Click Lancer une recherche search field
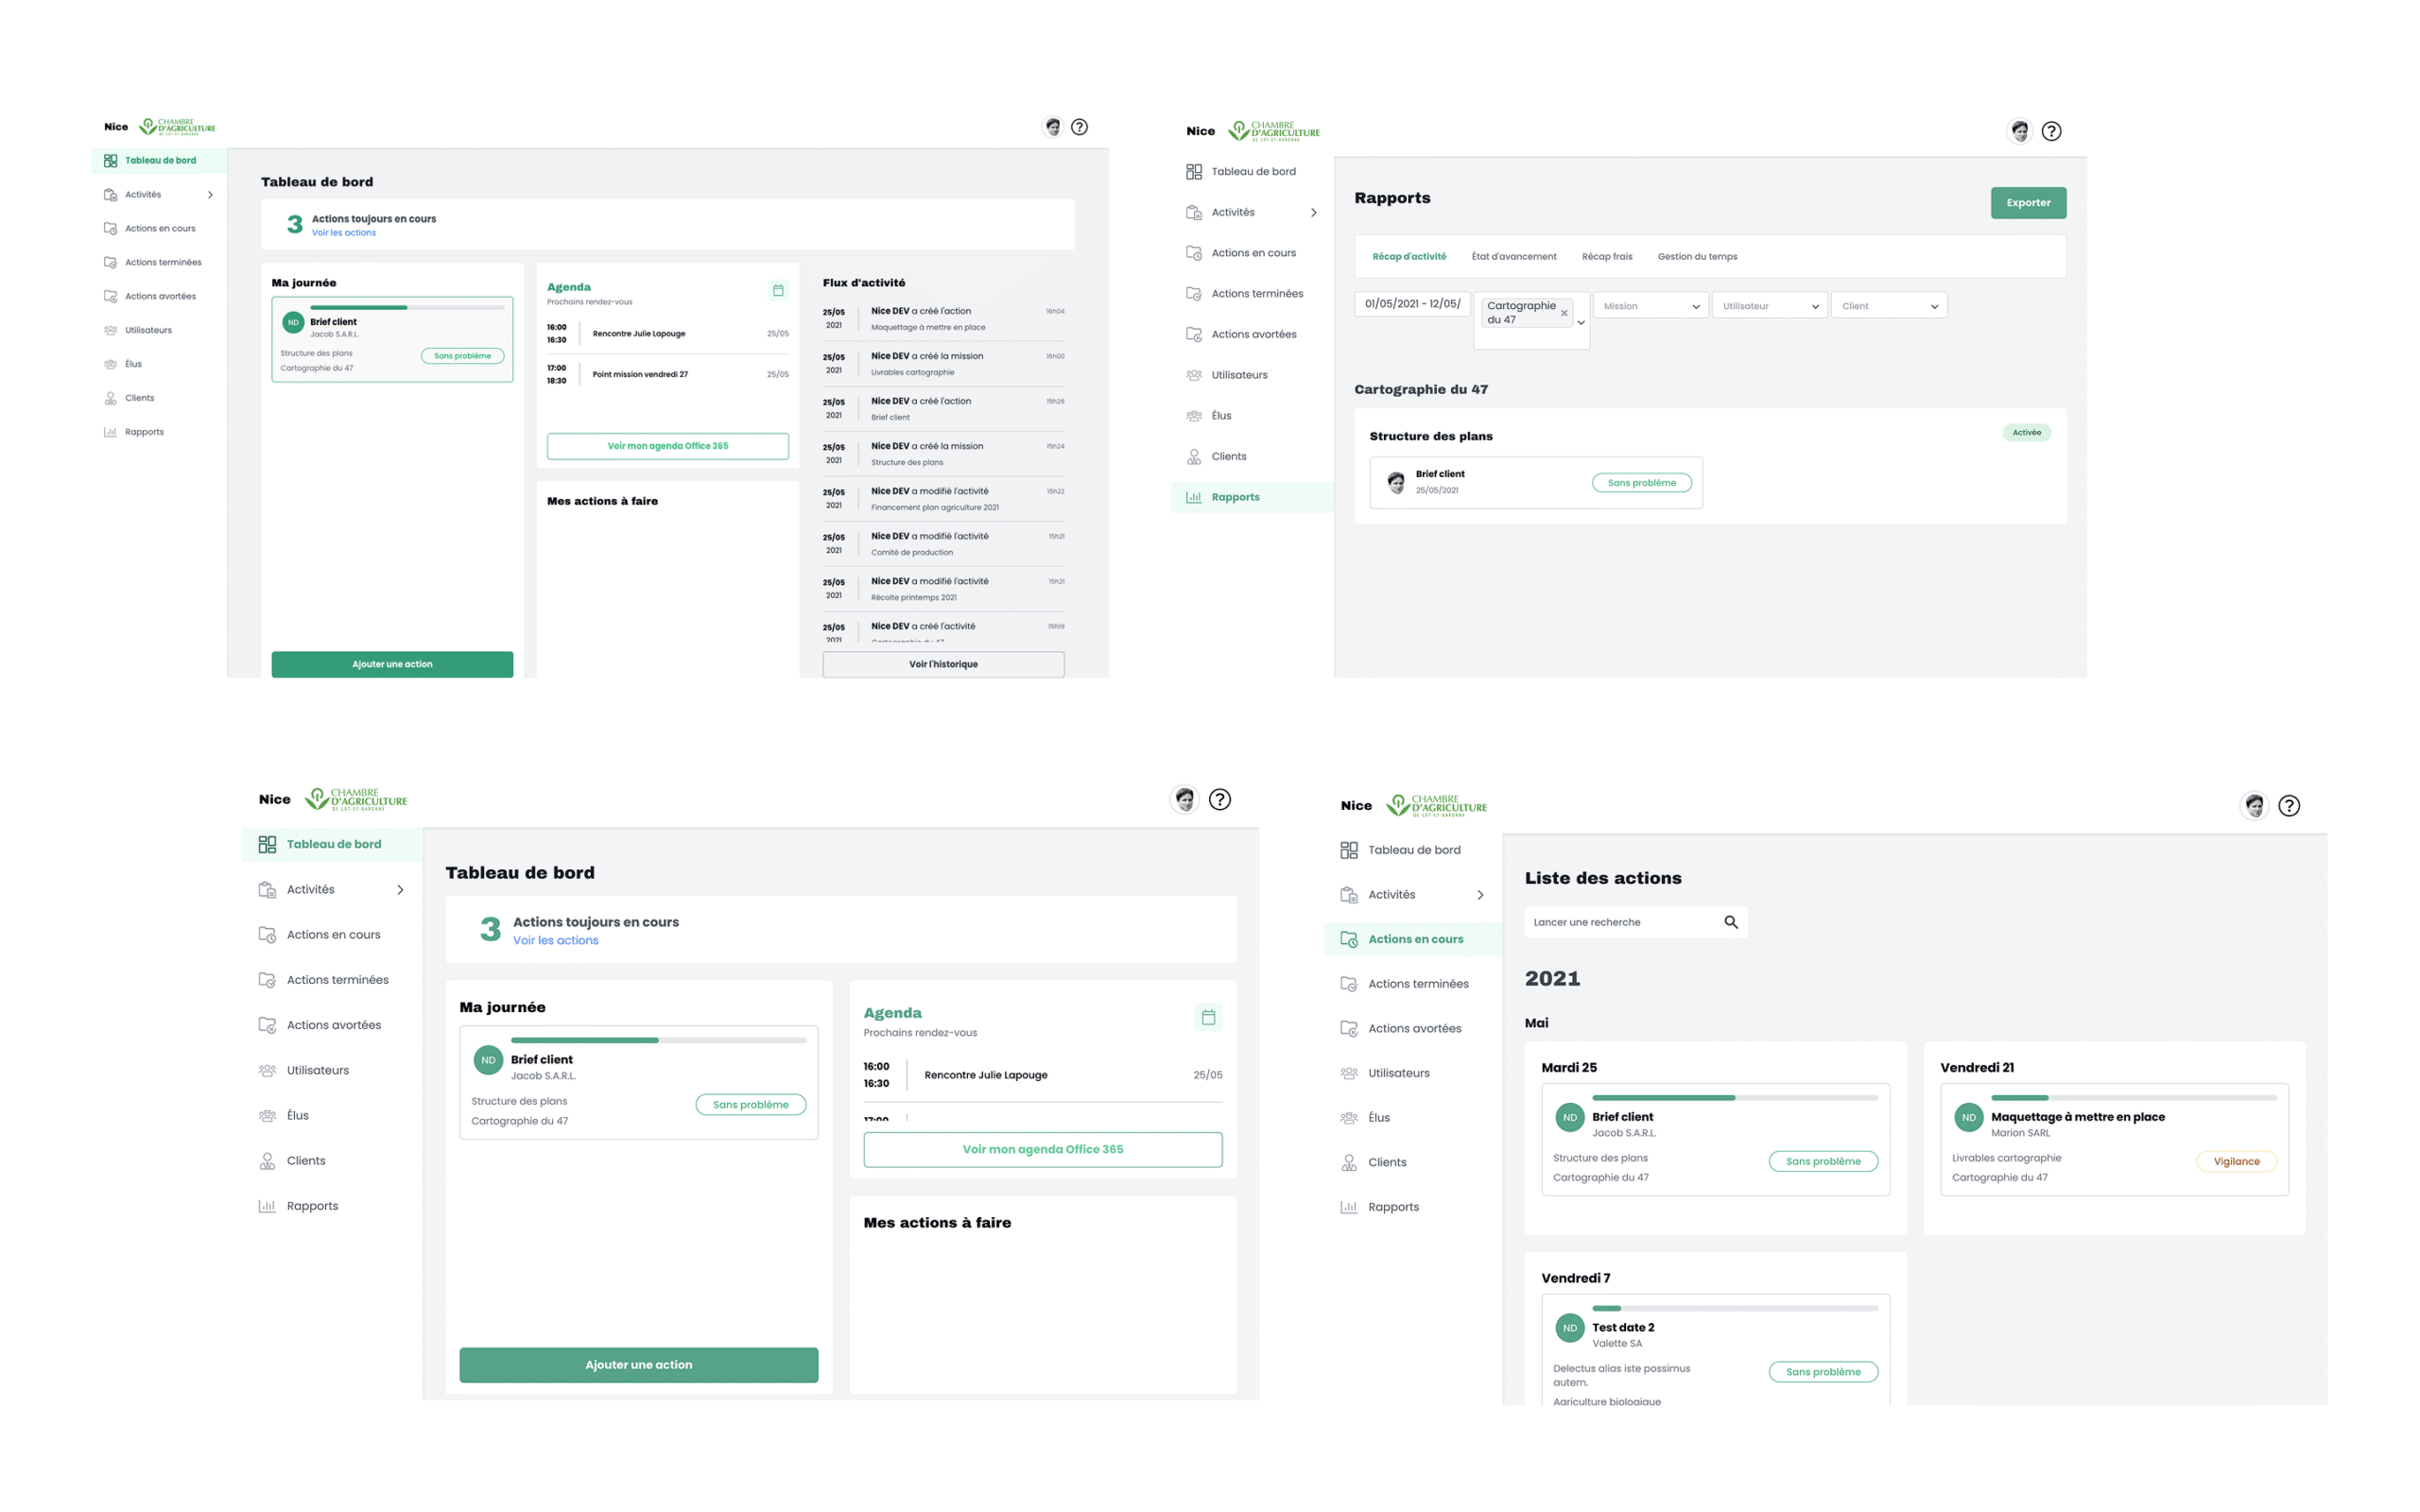 (1636, 922)
